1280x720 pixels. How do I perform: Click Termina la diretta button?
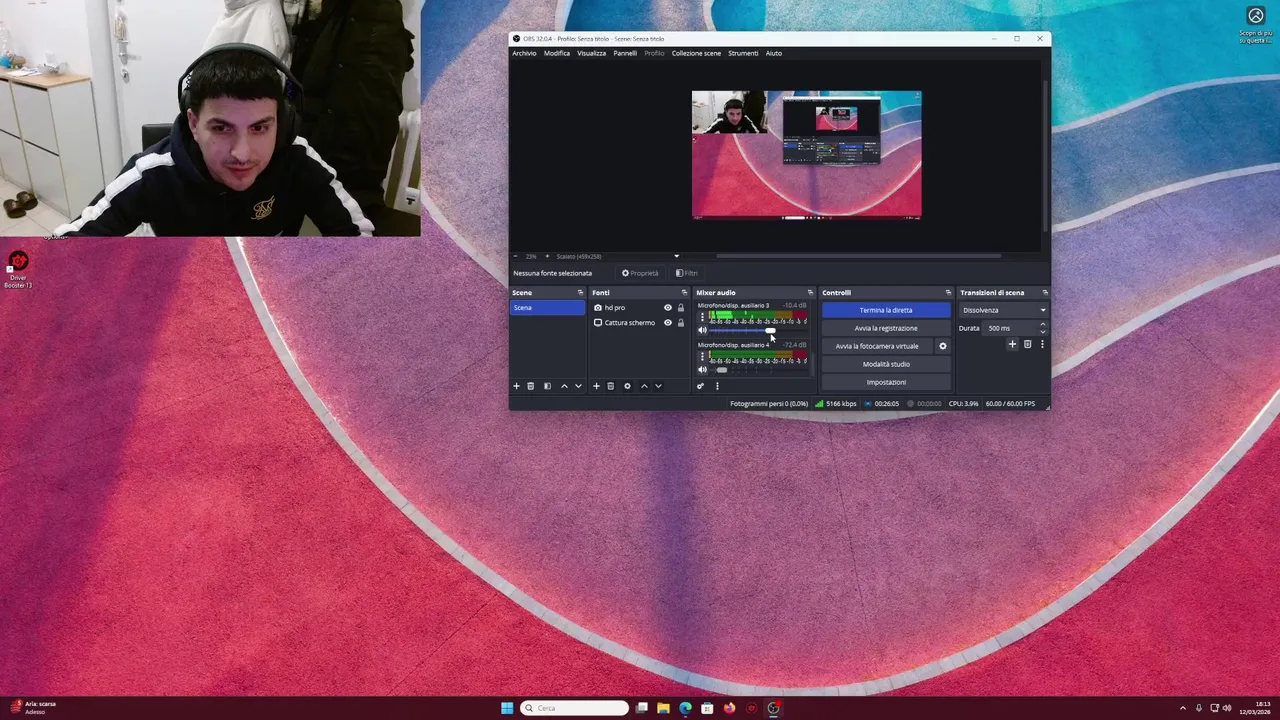coord(886,310)
